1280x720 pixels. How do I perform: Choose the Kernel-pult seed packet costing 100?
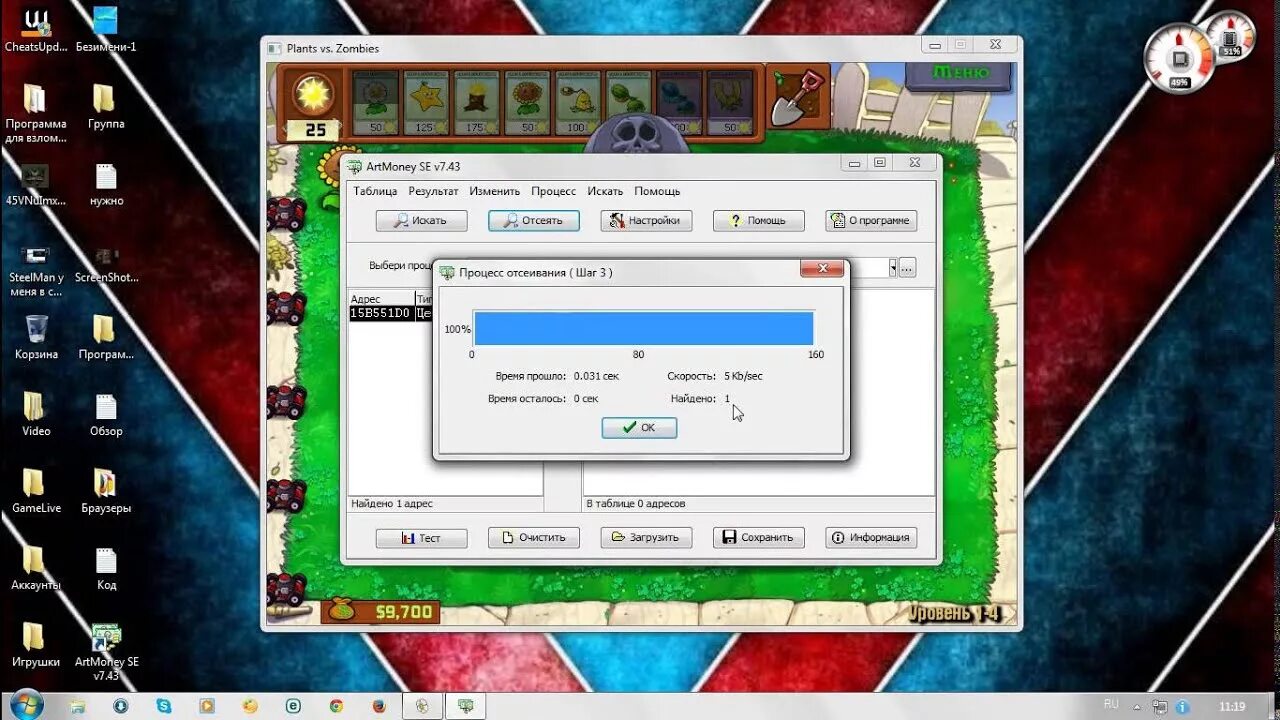pyautogui.click(x=578, y=103)
